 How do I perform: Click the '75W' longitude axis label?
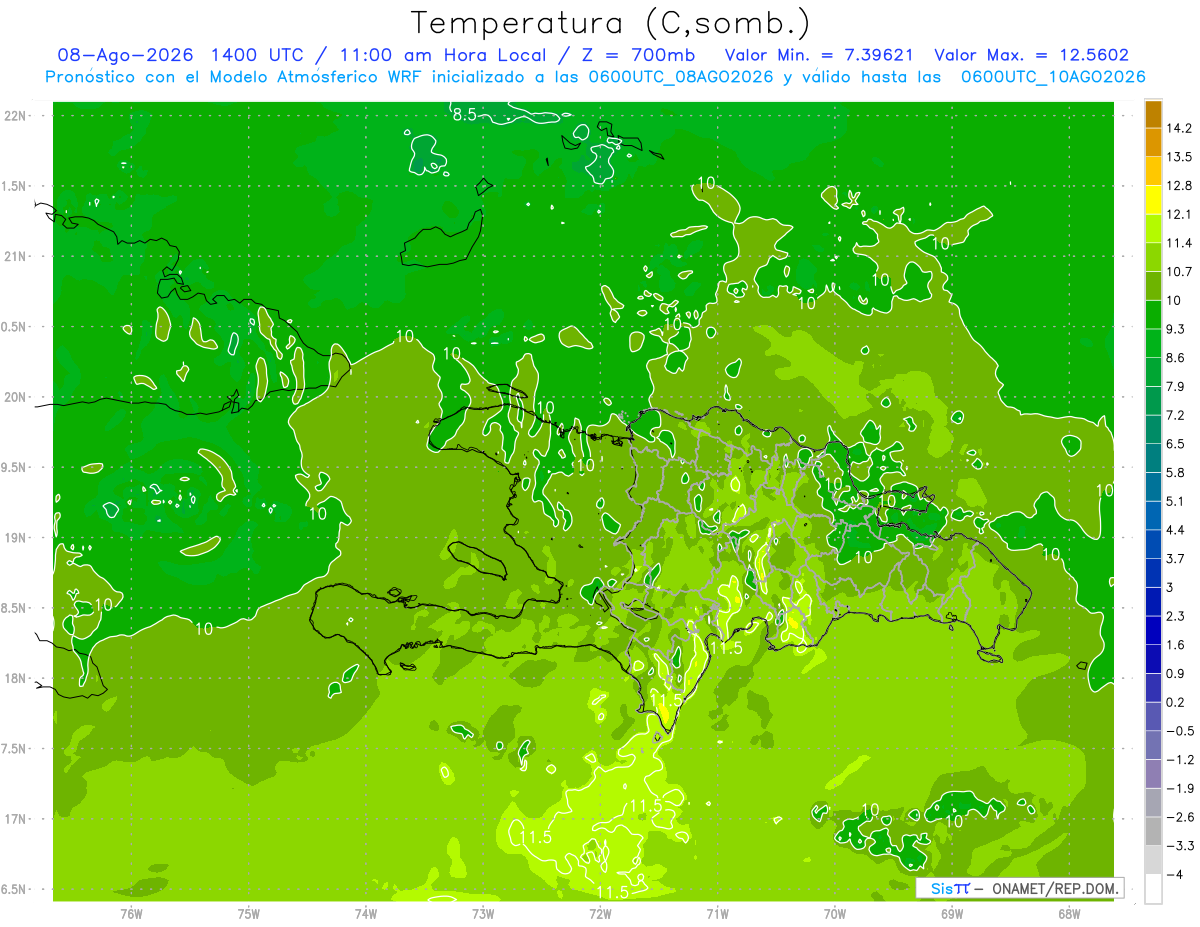(249, 914)
